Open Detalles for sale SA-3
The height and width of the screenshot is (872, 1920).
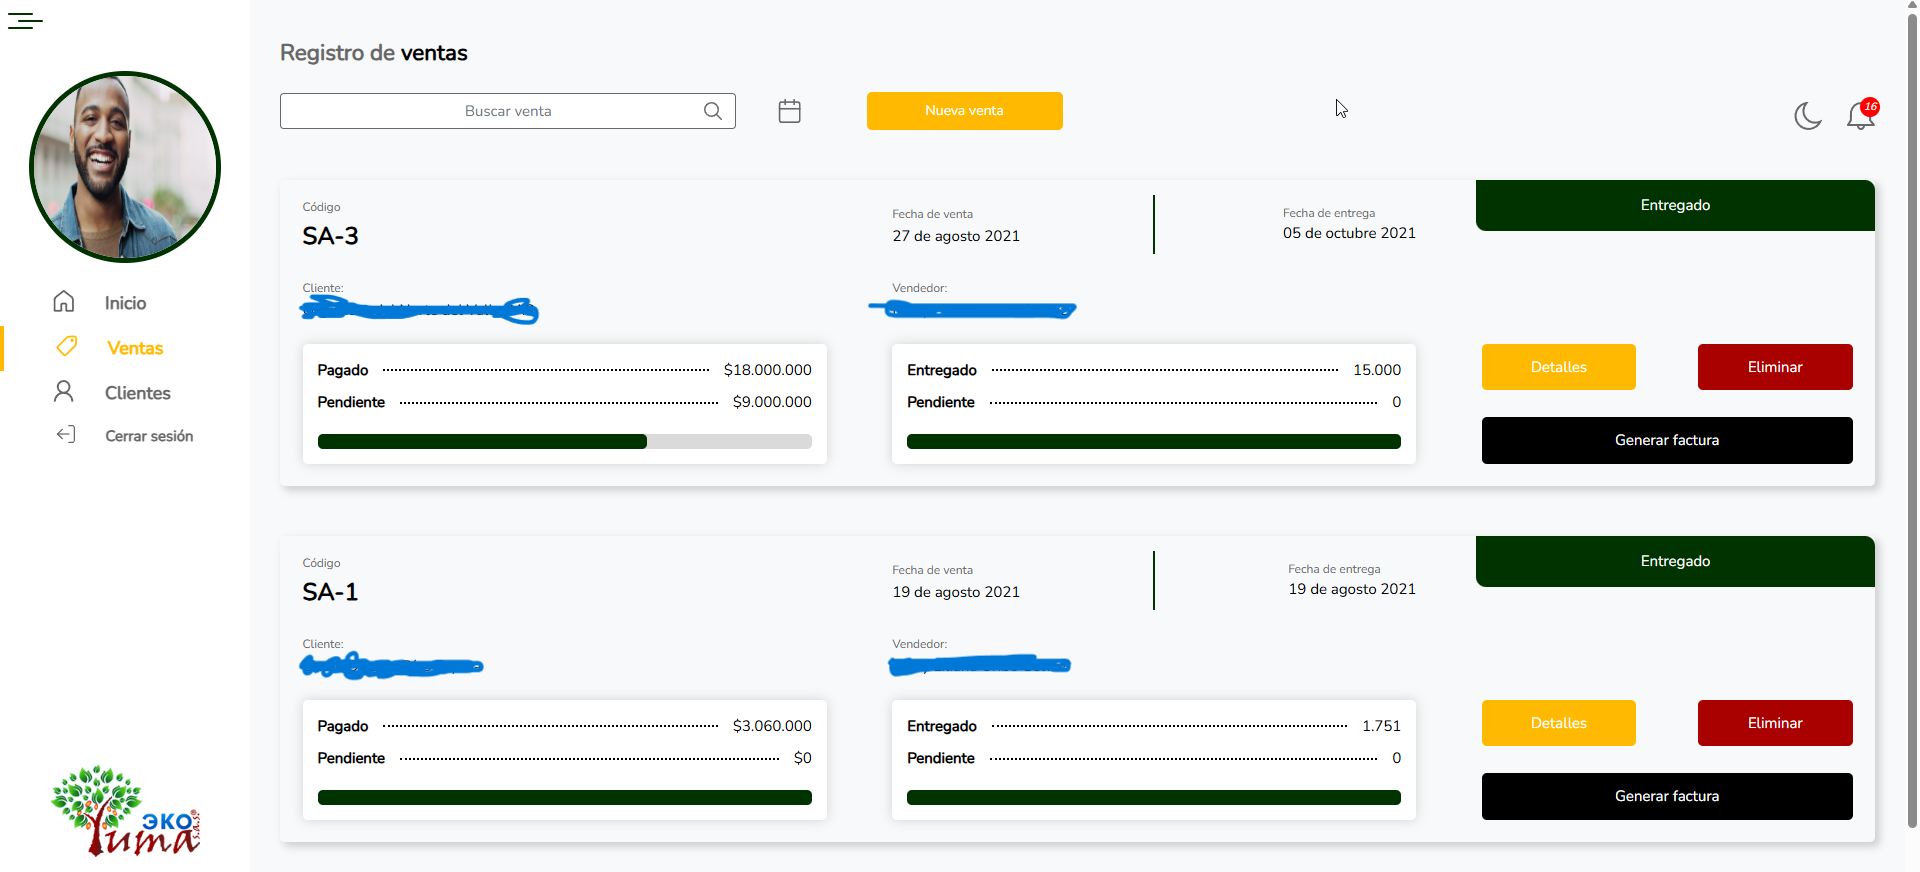[1558, 367]
